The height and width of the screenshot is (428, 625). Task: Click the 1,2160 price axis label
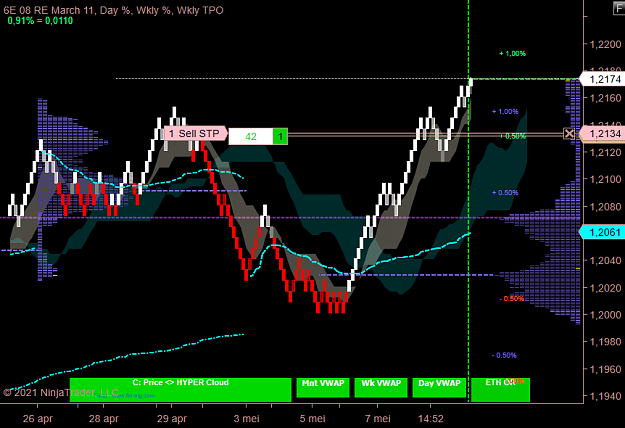tap(605, 98)
